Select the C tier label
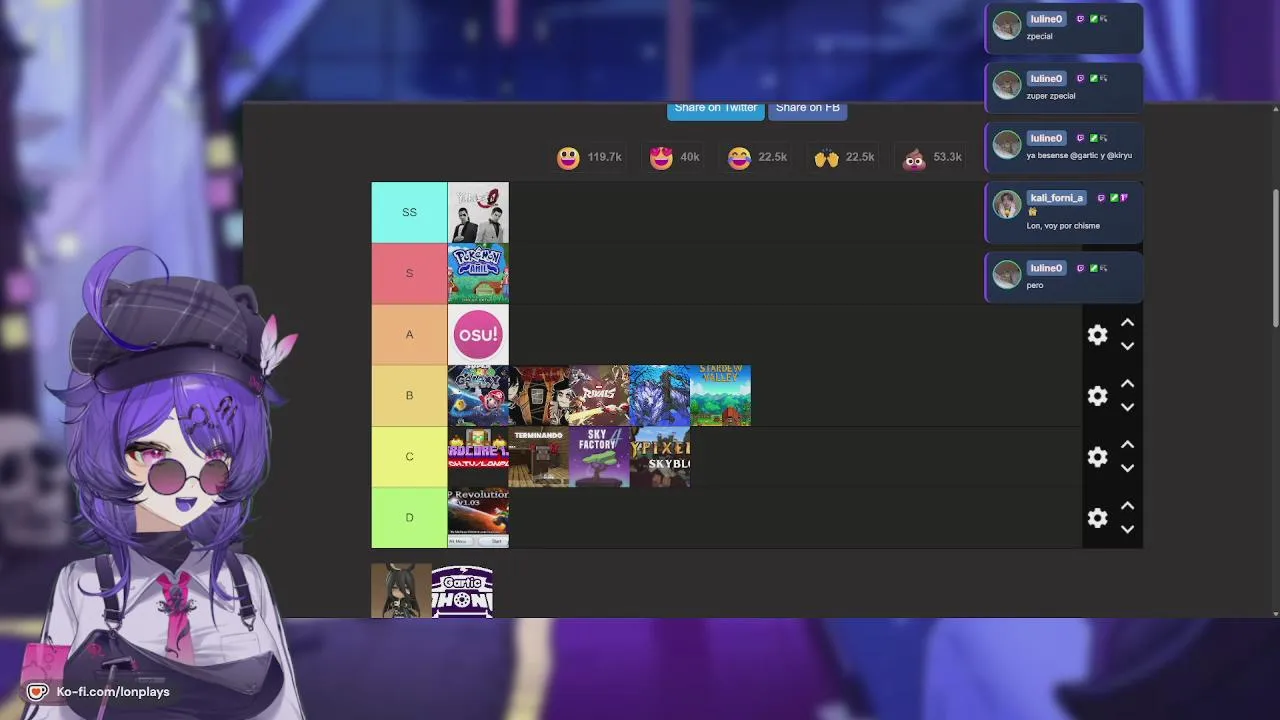The image size is (1280, 720). (409, 456)
